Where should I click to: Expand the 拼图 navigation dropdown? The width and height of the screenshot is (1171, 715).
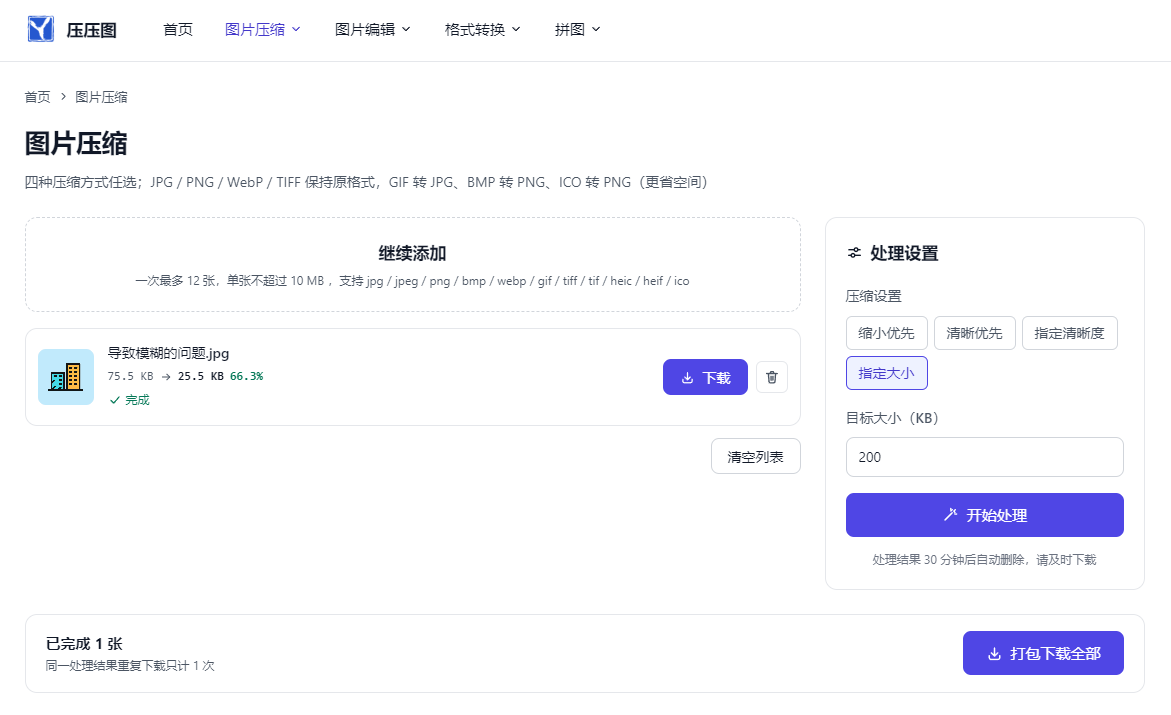tap(577, 30)
